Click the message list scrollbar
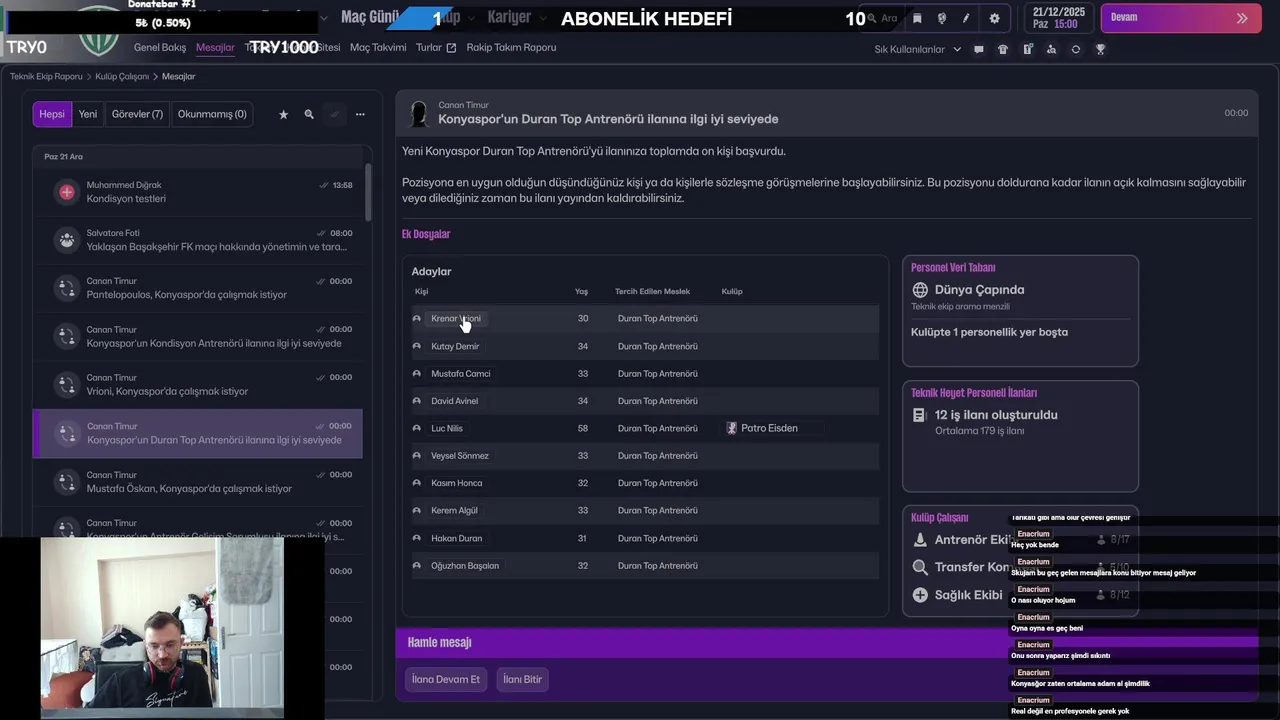1280x720 pixels. 368,192
